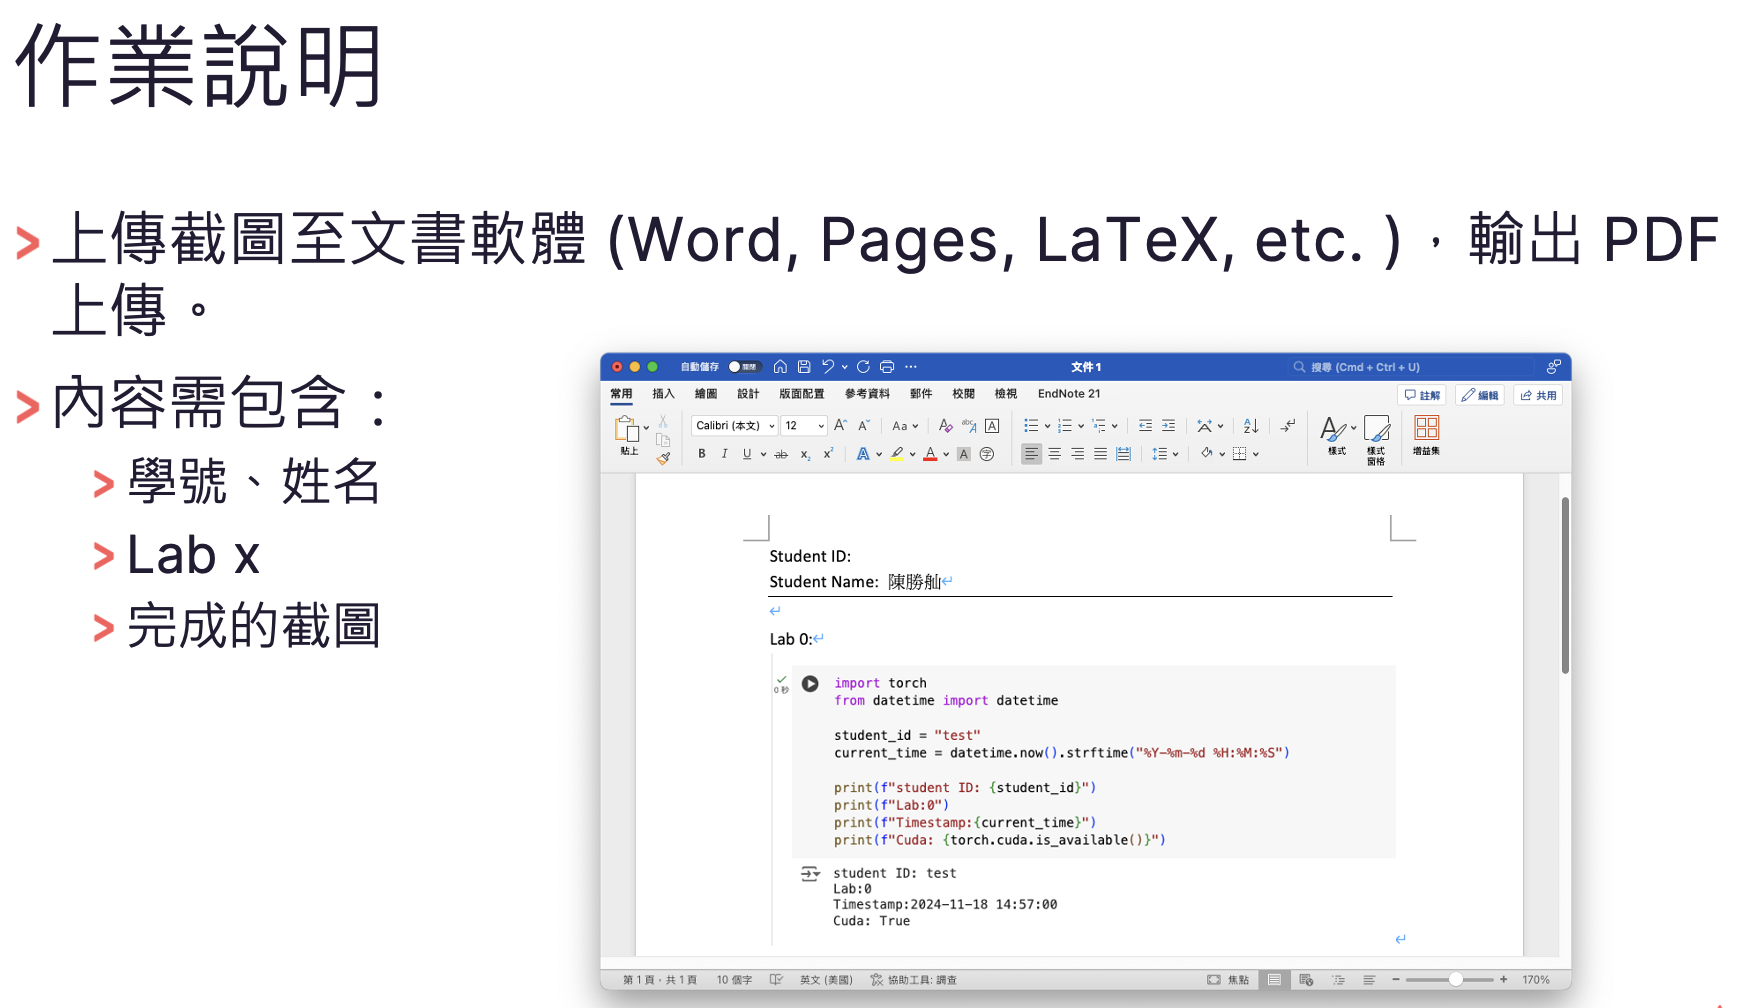Click the 共用 share button

[x=1538, y=395]
